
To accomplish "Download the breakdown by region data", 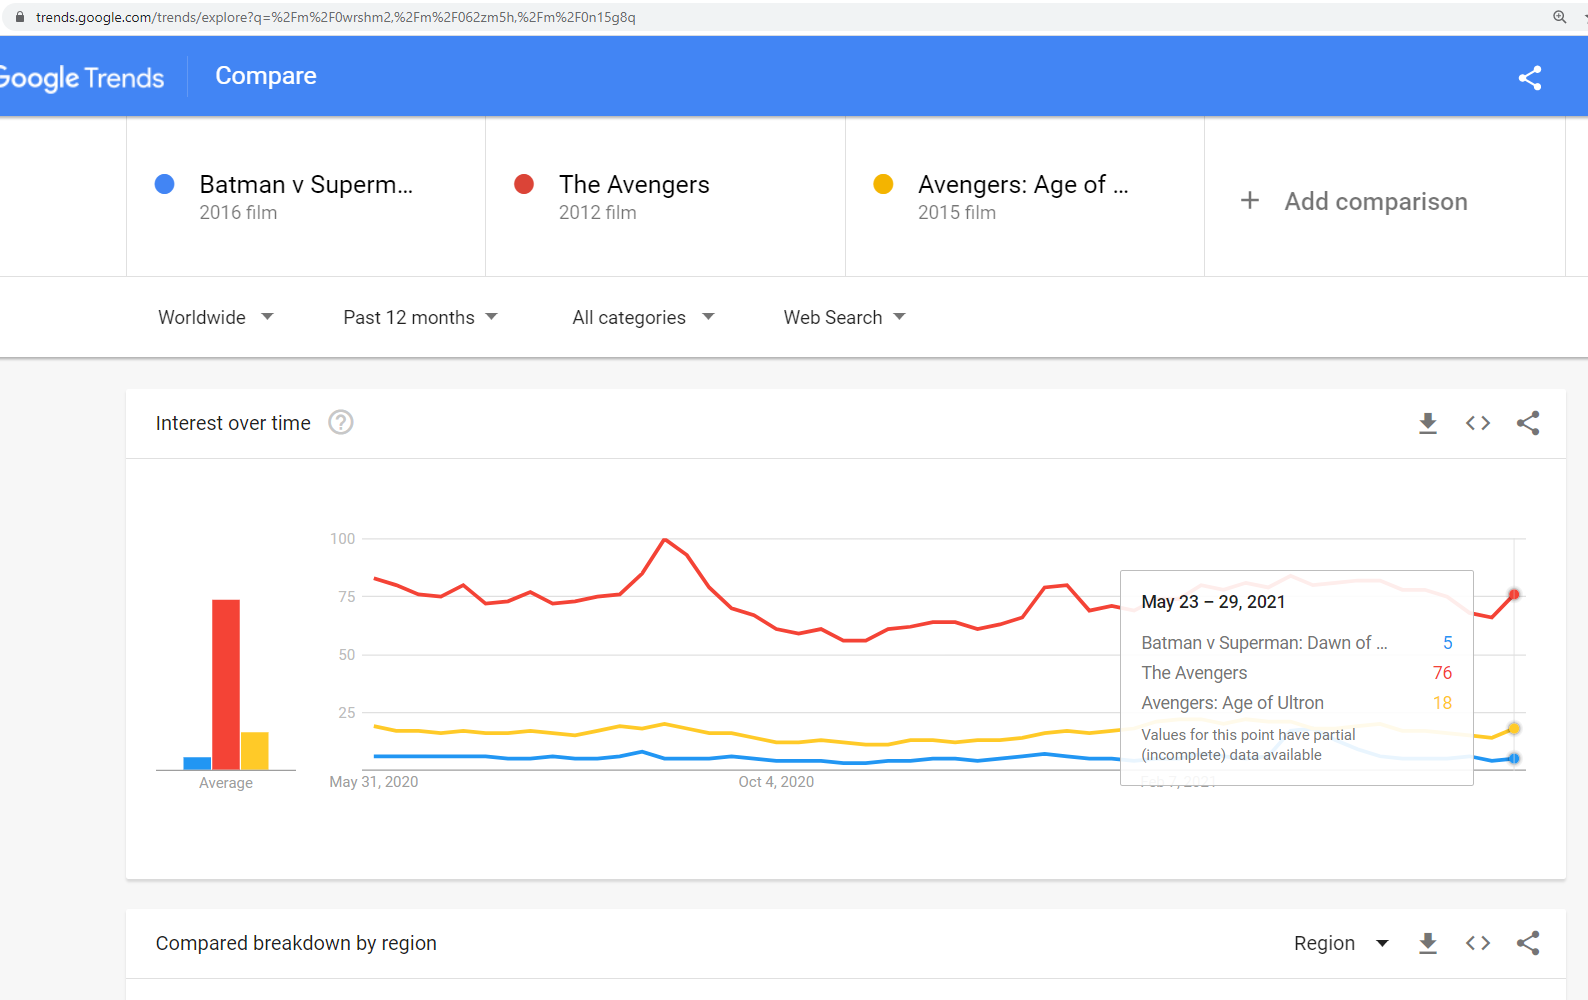I will (x=1428, y=943).
